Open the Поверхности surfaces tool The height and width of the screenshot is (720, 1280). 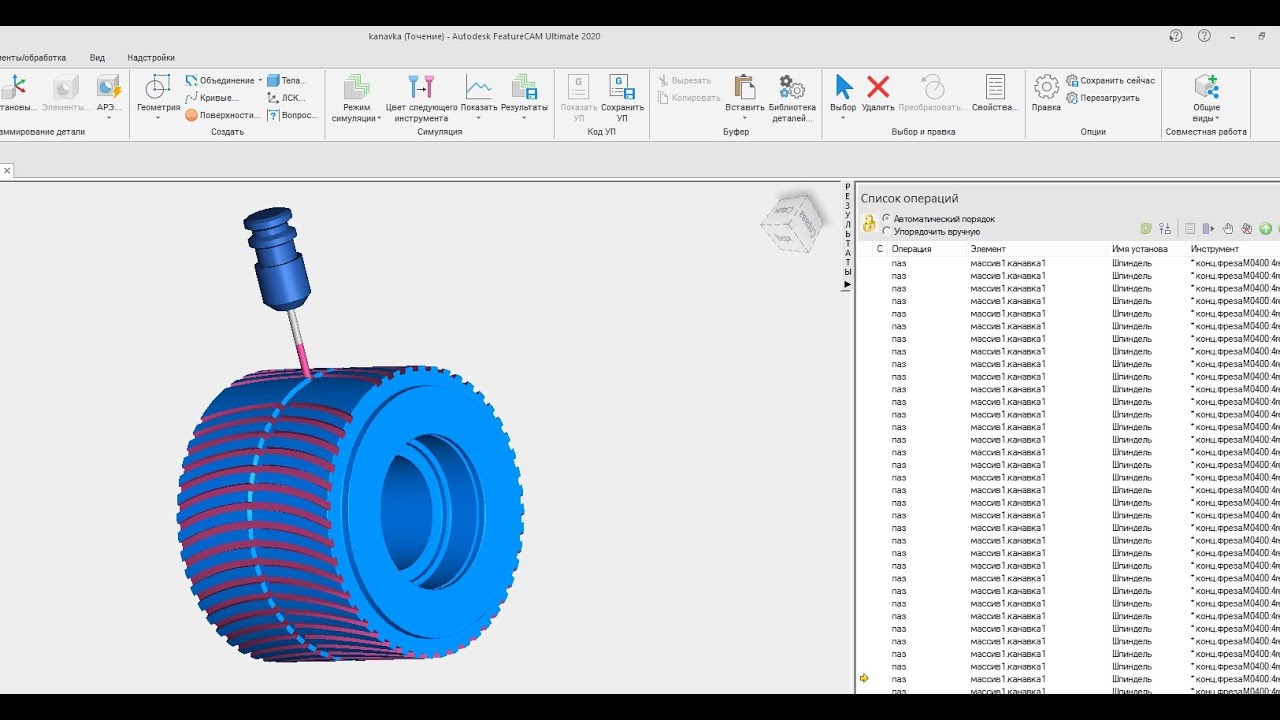(222, 115)
